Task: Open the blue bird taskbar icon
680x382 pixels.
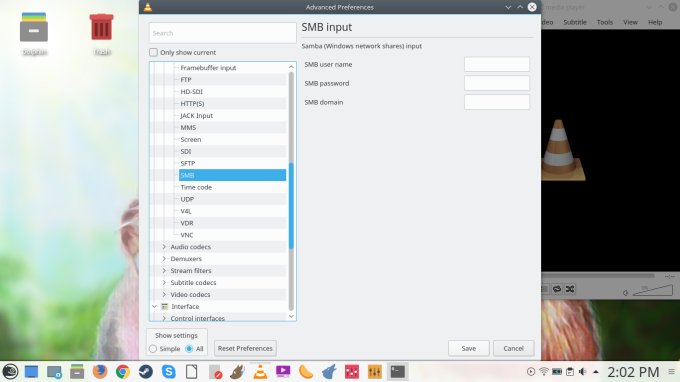Action: [329, 372]
